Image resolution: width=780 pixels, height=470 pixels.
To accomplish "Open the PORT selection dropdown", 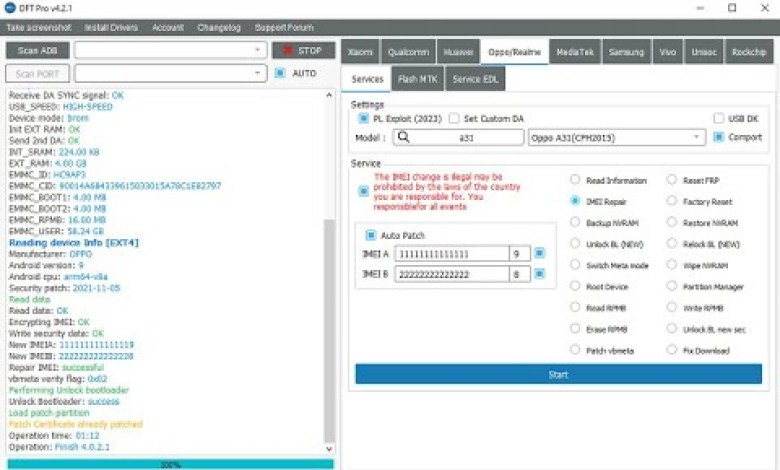I will tap(170, 73).
